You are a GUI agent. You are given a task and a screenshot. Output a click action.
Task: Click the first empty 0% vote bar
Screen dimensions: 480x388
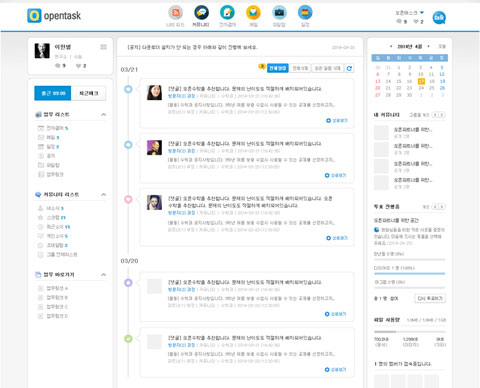(x=410, y=259)
